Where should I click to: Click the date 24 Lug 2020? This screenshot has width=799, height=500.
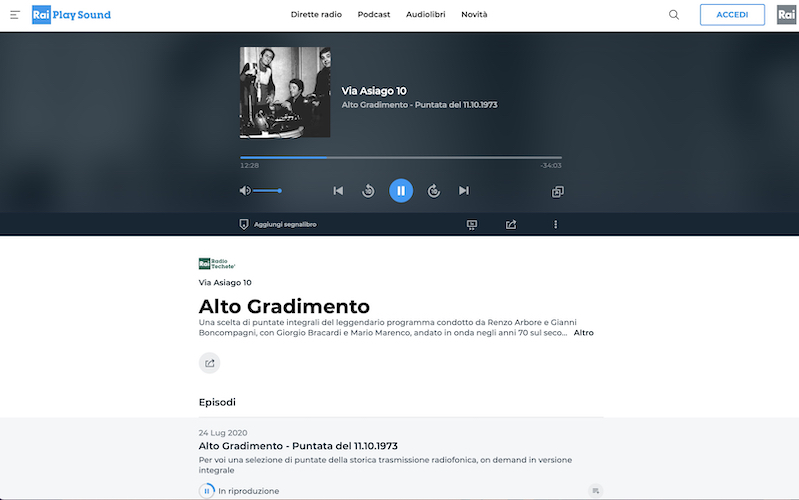click(223, 433)
